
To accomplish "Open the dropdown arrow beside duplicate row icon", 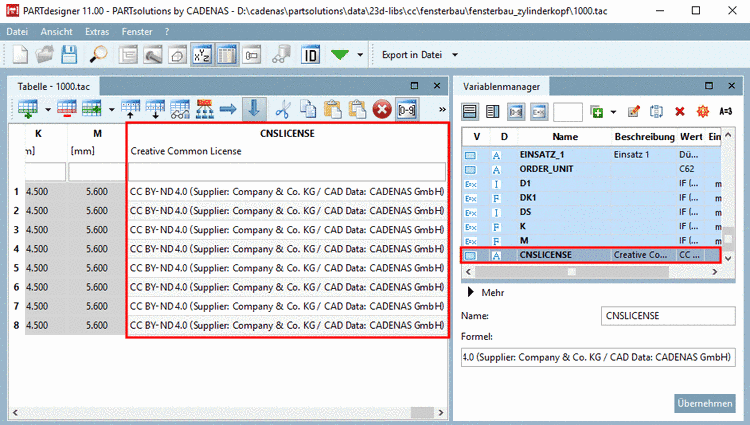I will point(111,109).
